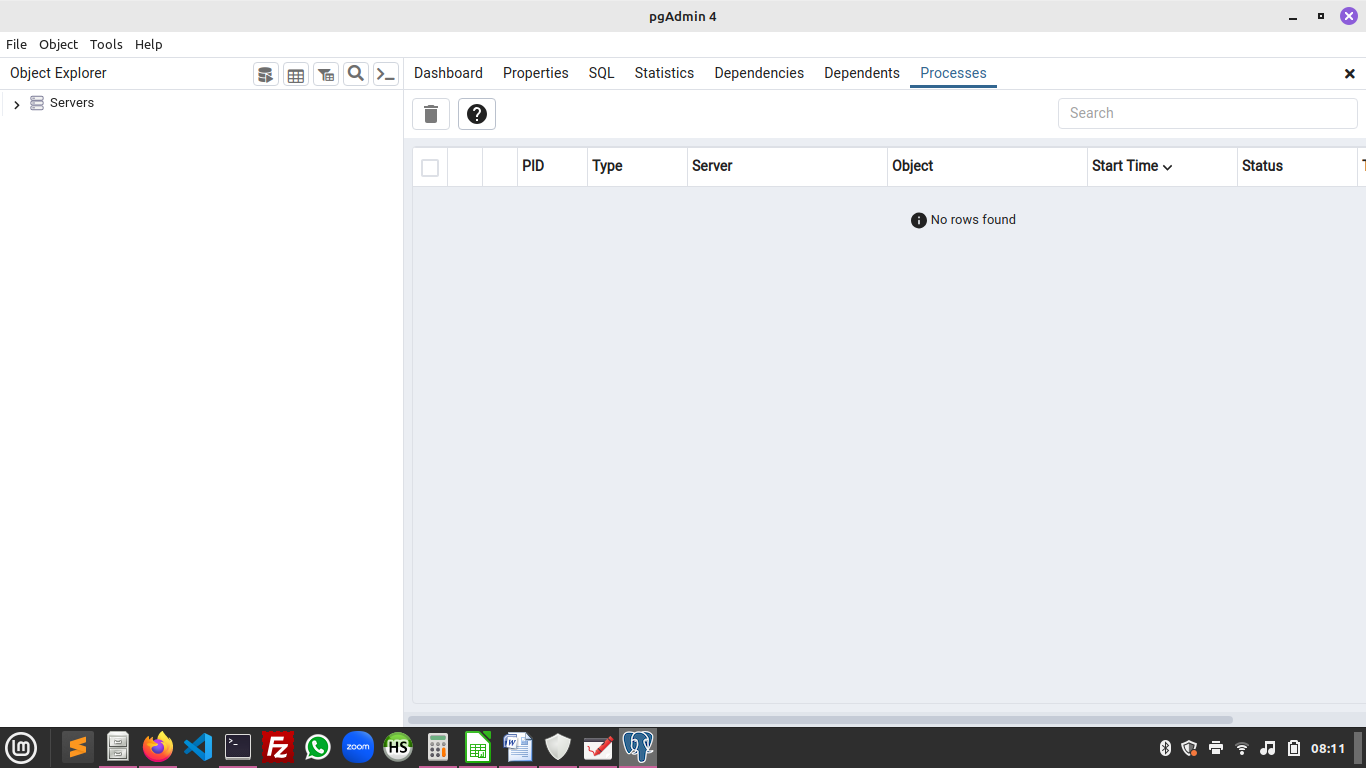Open the Wi-Fi network tray icon
Screen dimensions: 1366x768
[1242, 748]
